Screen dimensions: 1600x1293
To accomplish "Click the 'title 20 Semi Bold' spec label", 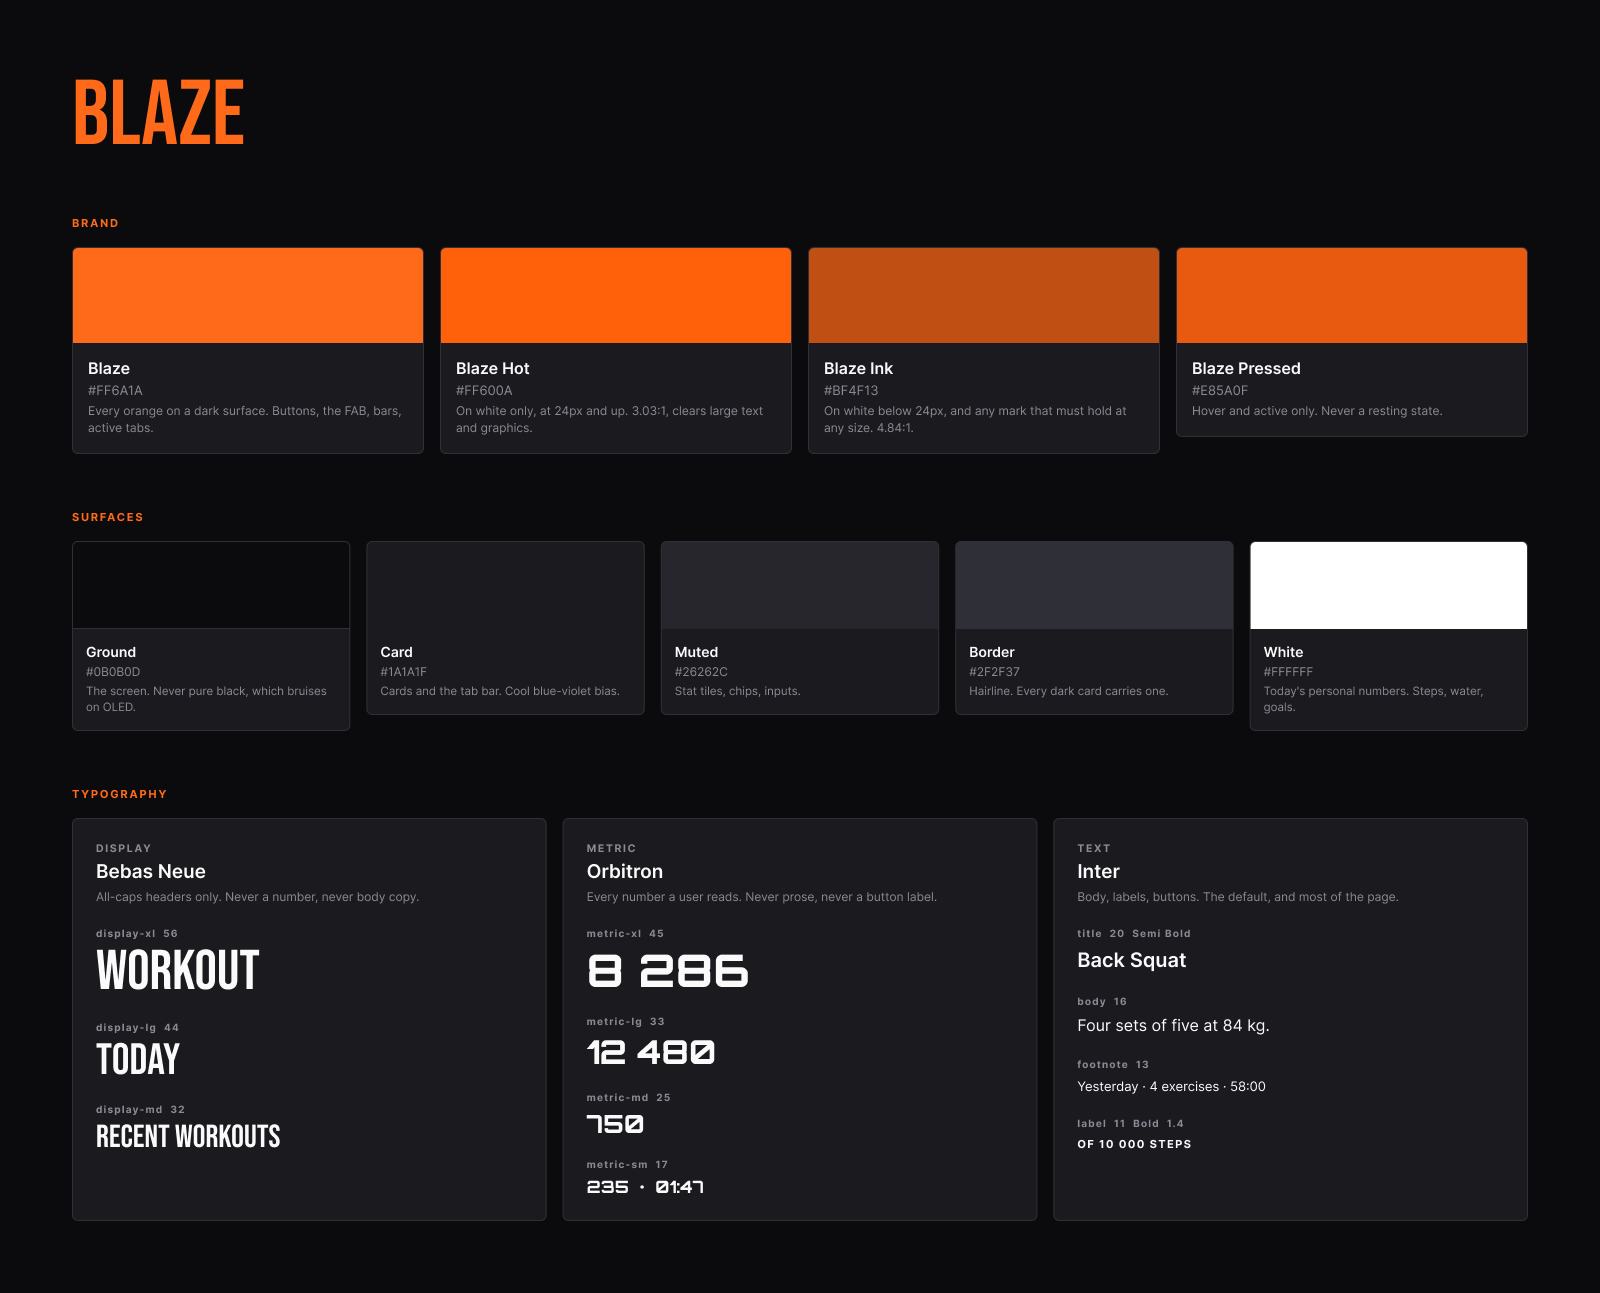I will pos(1134,934).
